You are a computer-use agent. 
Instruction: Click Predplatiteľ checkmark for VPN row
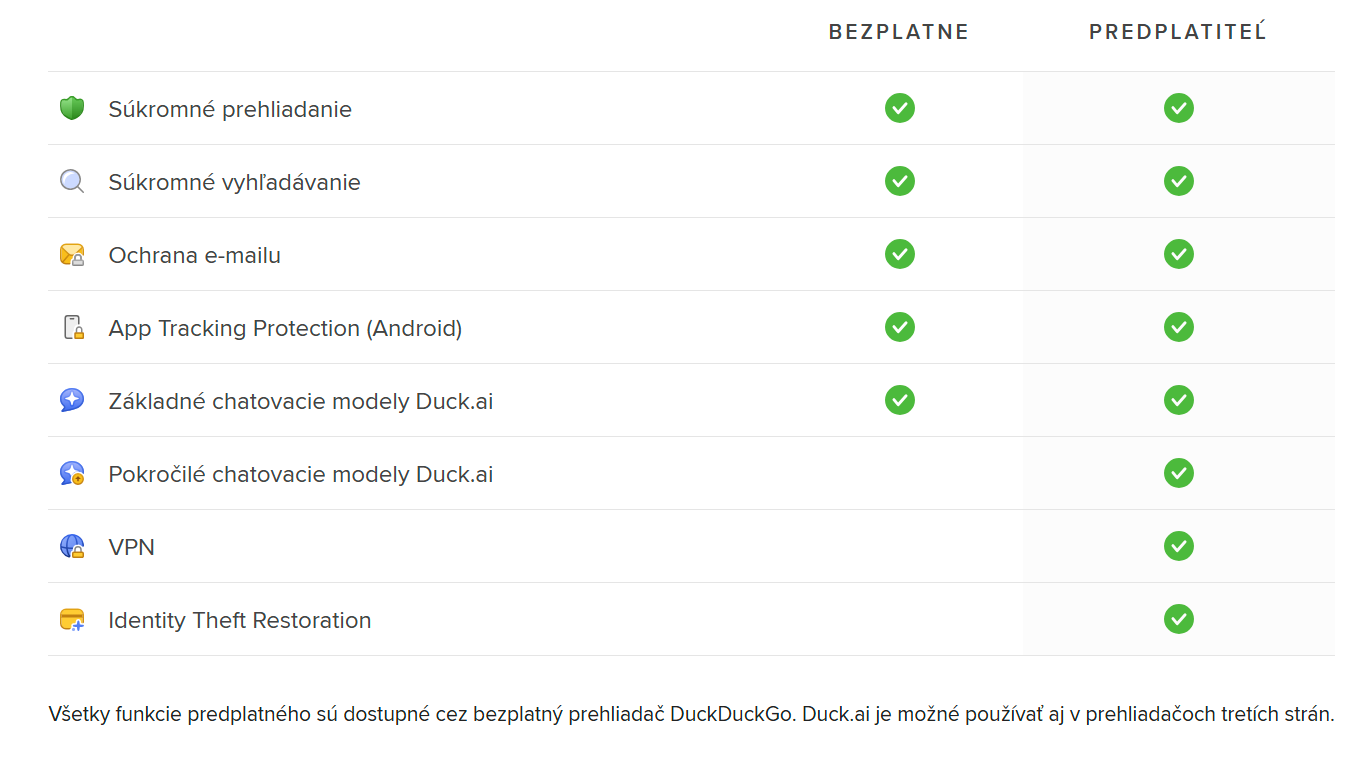pyautogui.click(x=1179, y=546)
